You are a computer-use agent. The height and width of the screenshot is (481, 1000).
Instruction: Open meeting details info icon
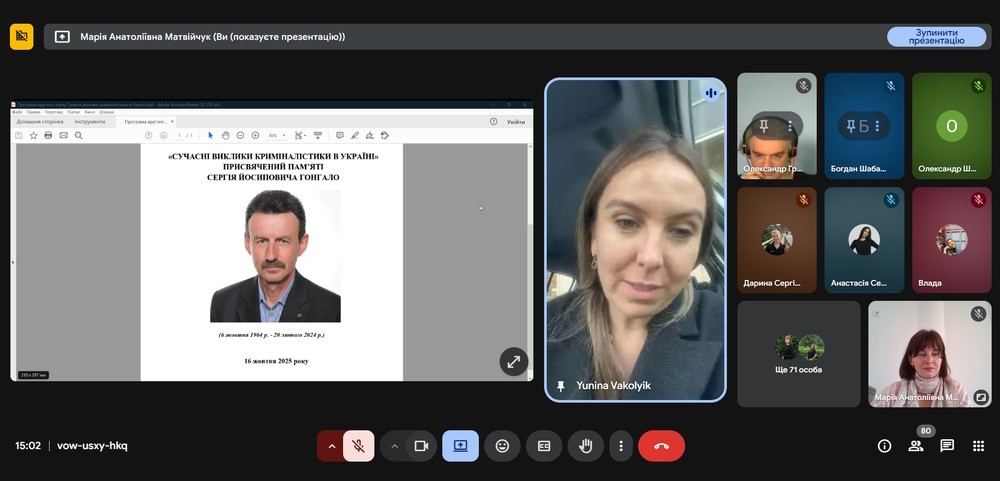tap(884, 446)
